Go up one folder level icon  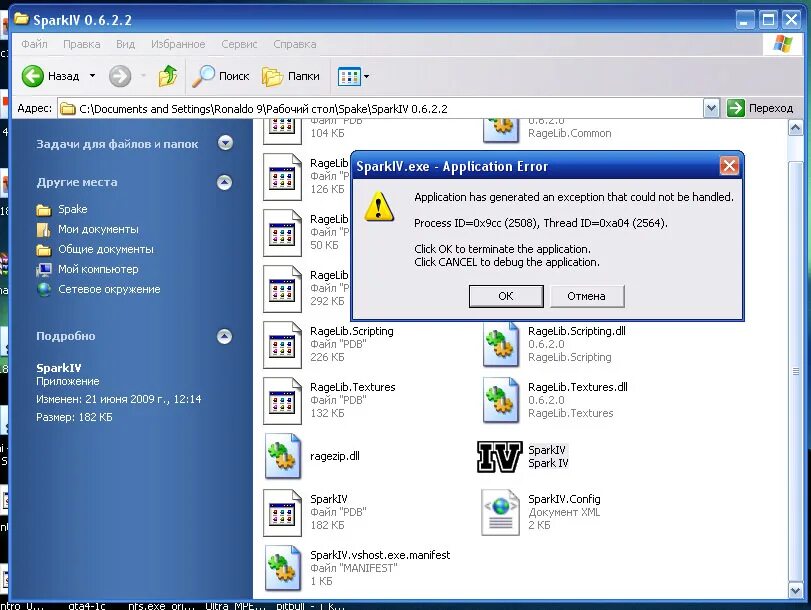(168, 76)
